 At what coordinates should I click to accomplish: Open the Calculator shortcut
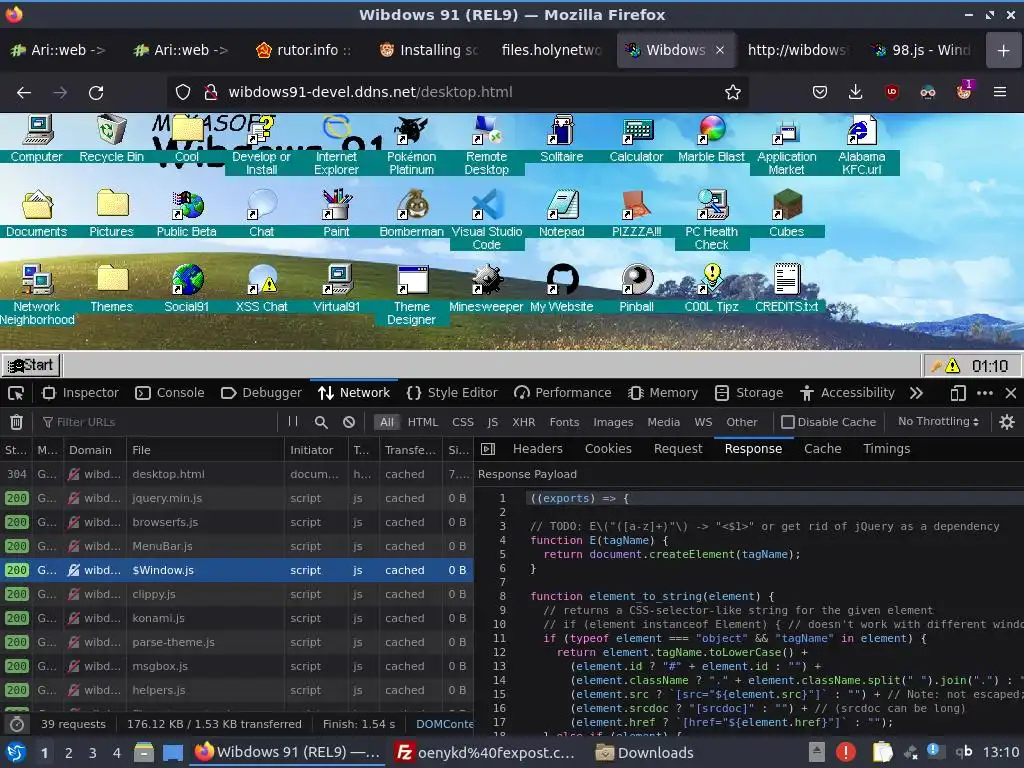[636, 138]
